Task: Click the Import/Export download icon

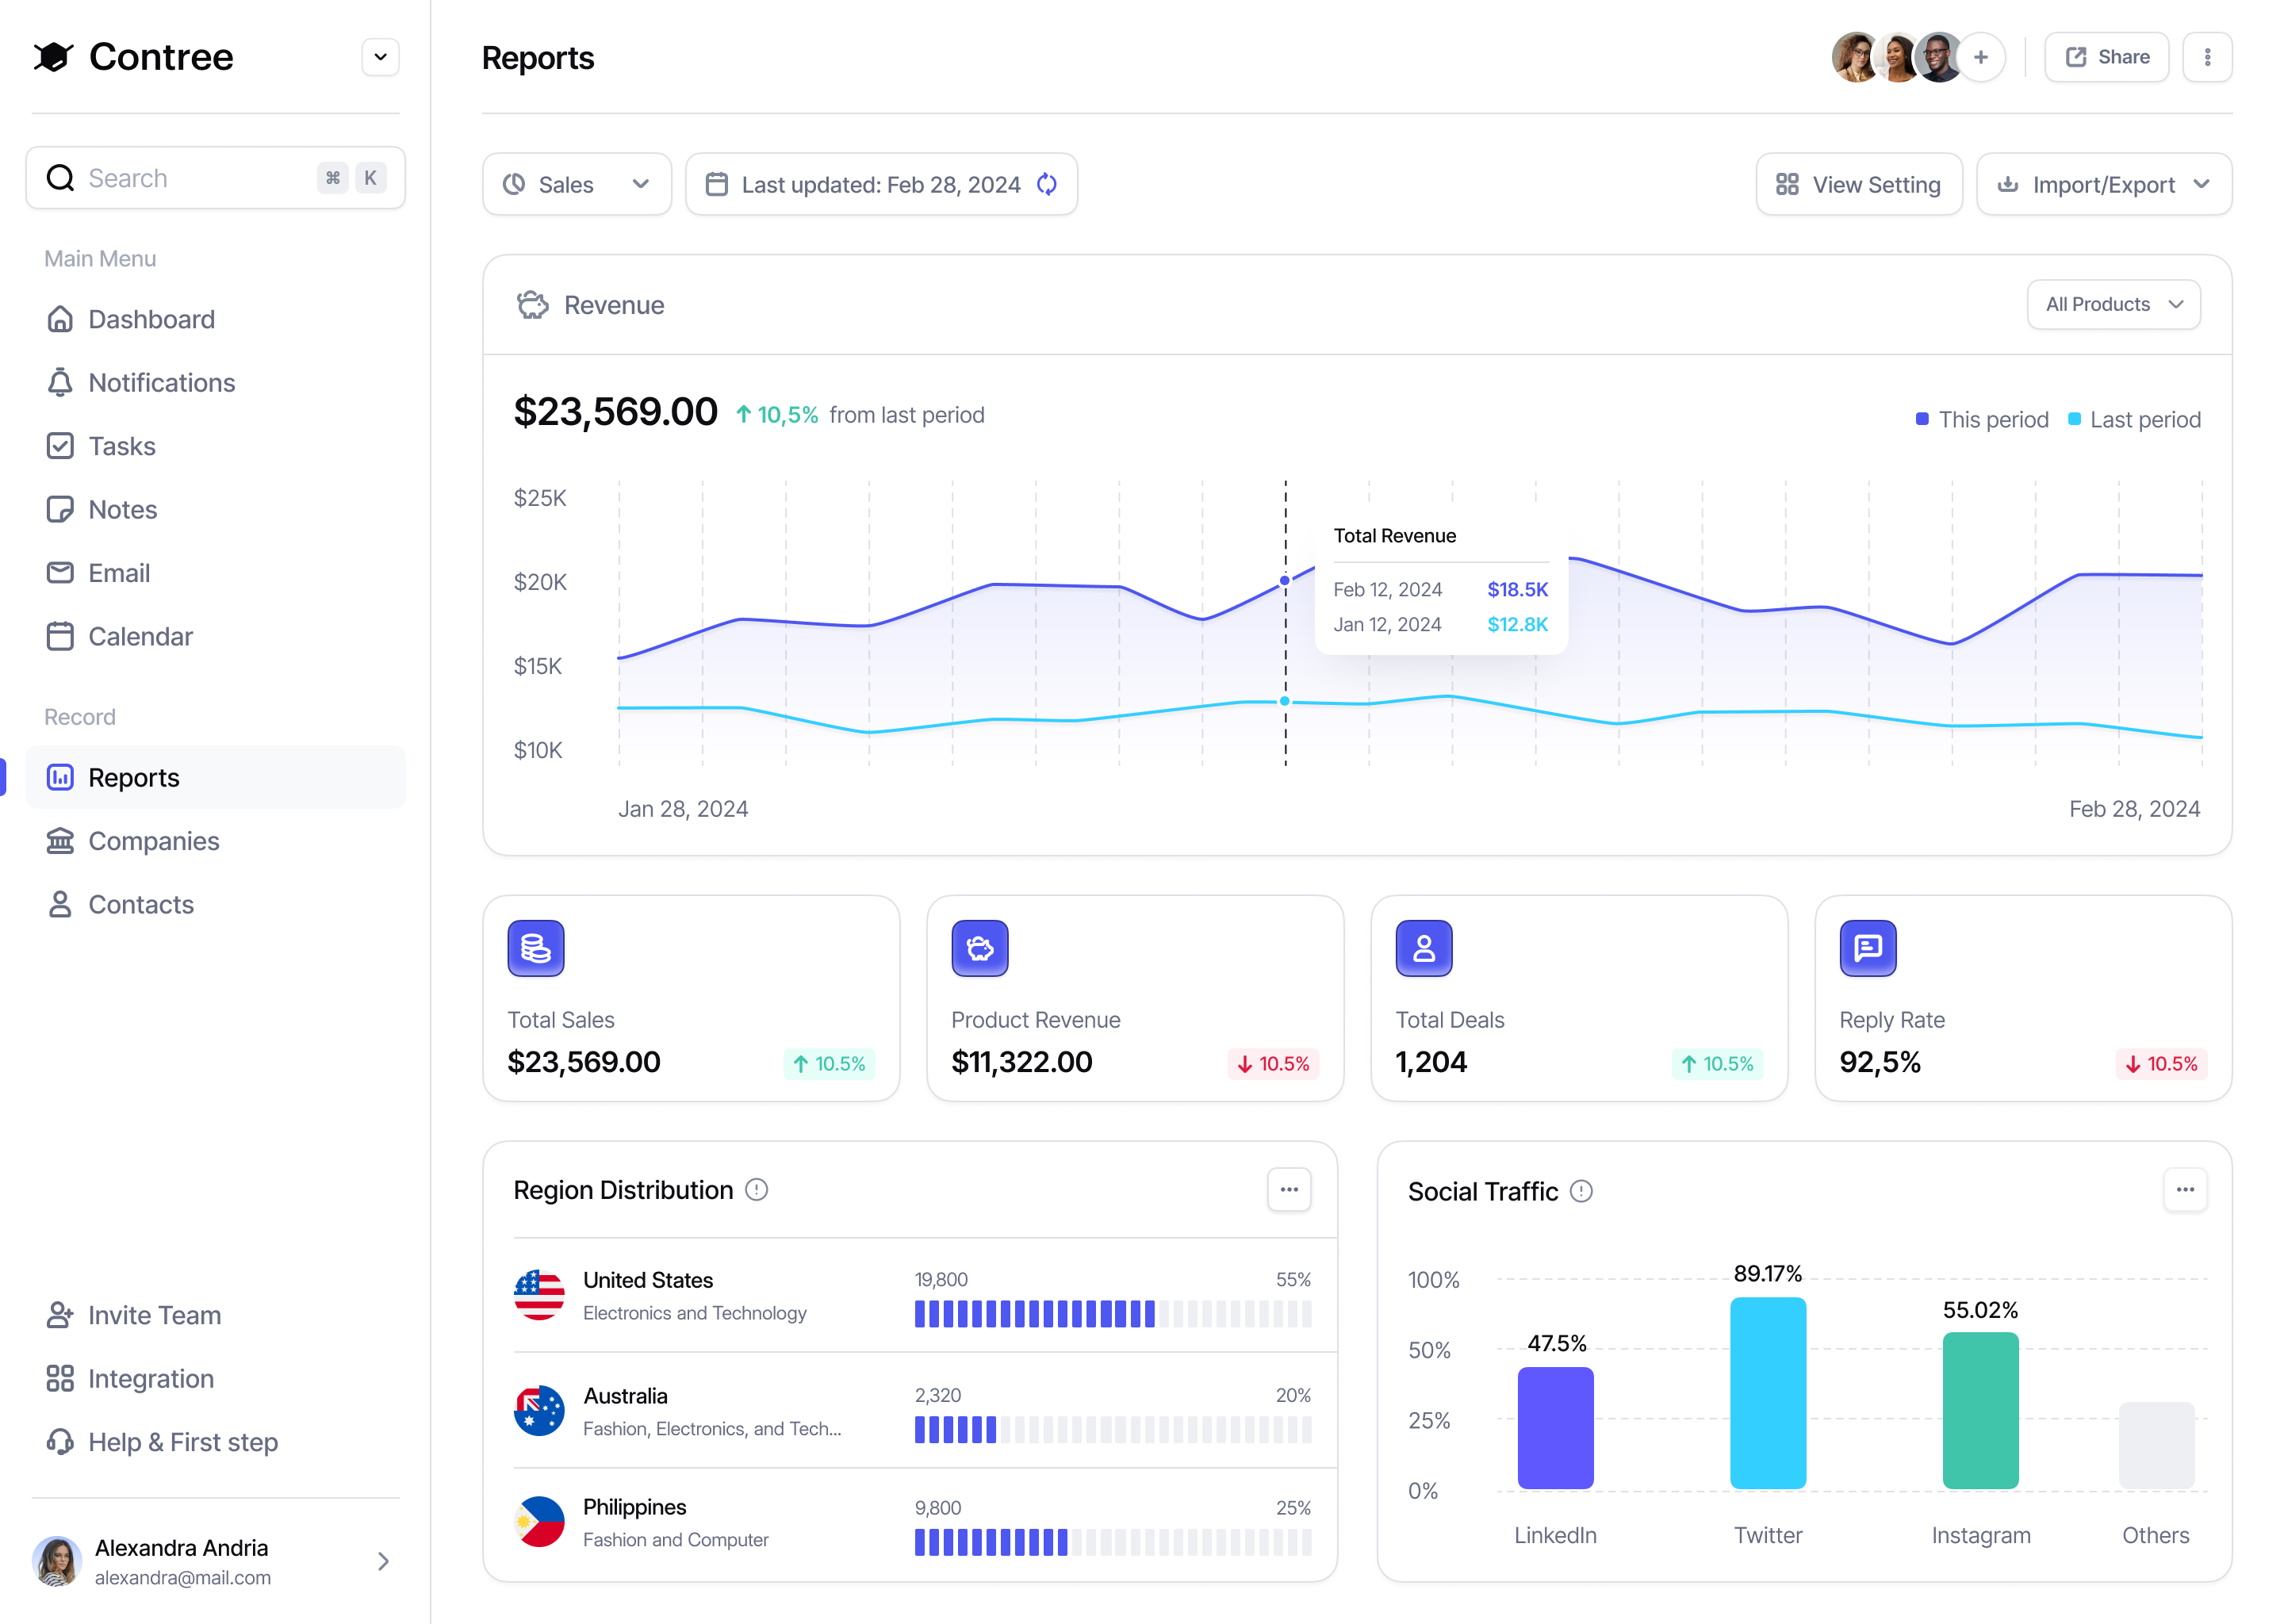Action: tap(2007, 184)
